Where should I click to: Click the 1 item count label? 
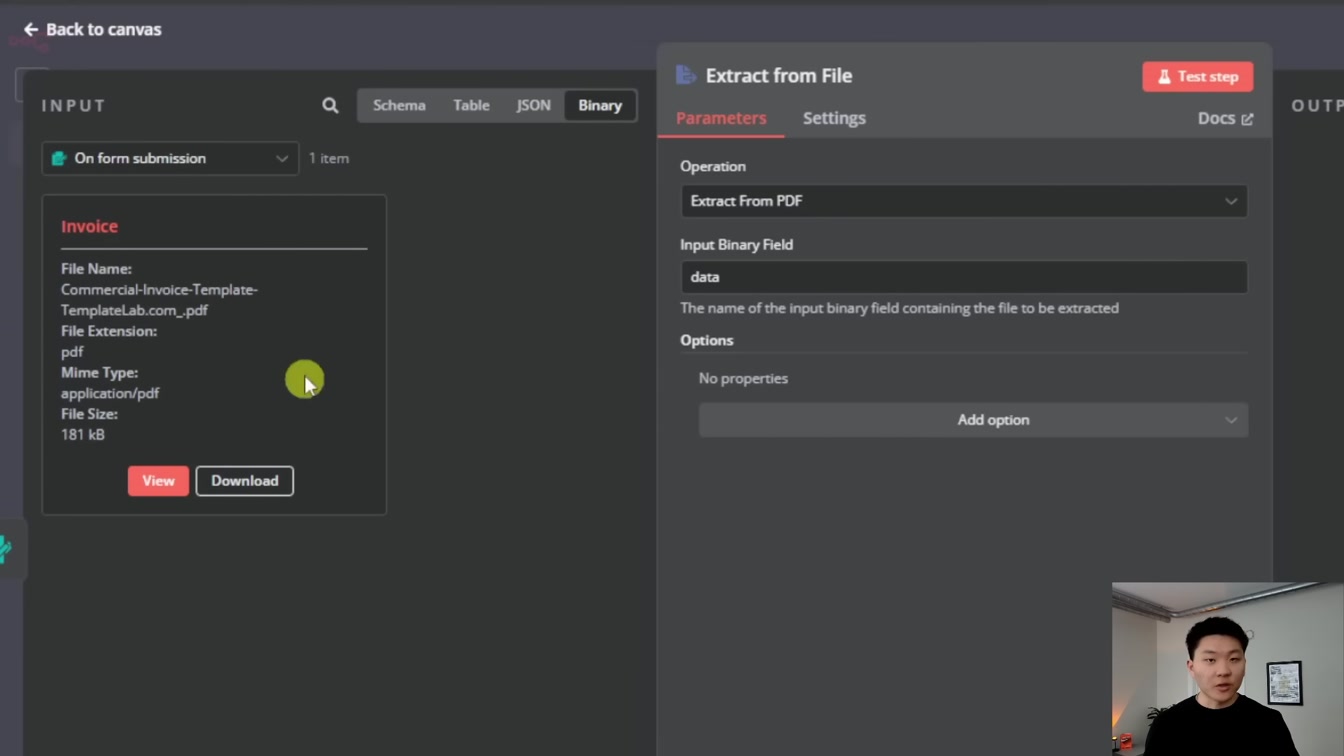[329, 158]
